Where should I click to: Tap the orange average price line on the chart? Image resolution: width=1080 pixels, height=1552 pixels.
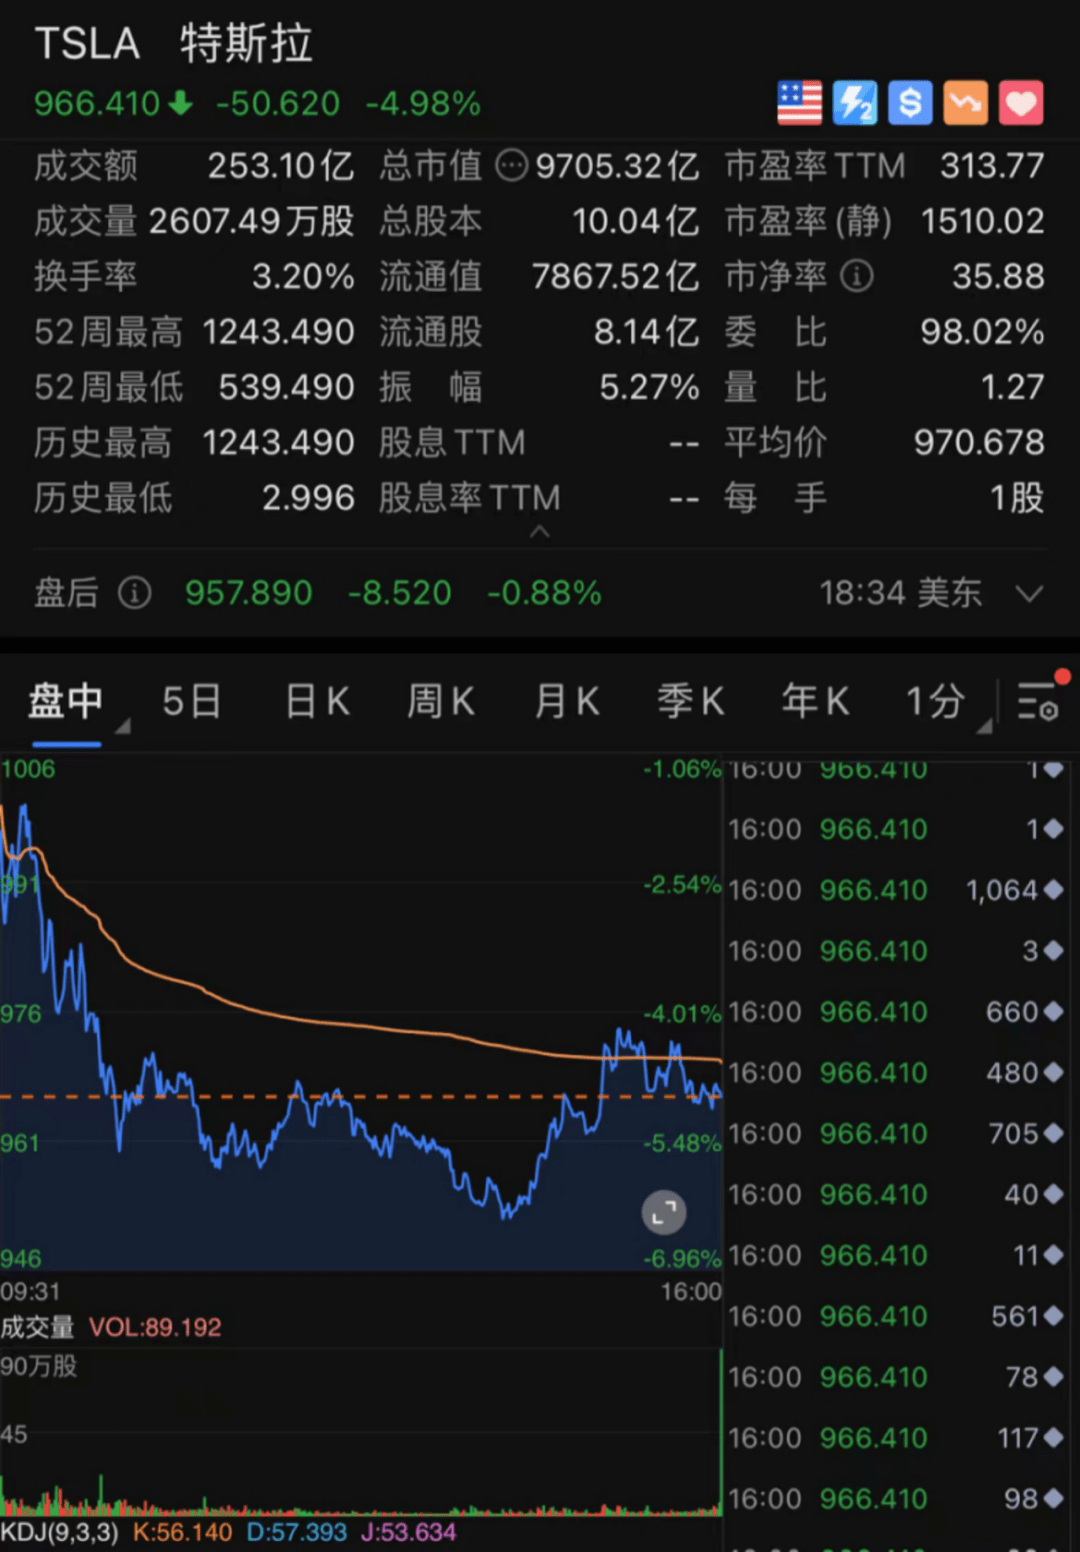tap(360, 1026)
